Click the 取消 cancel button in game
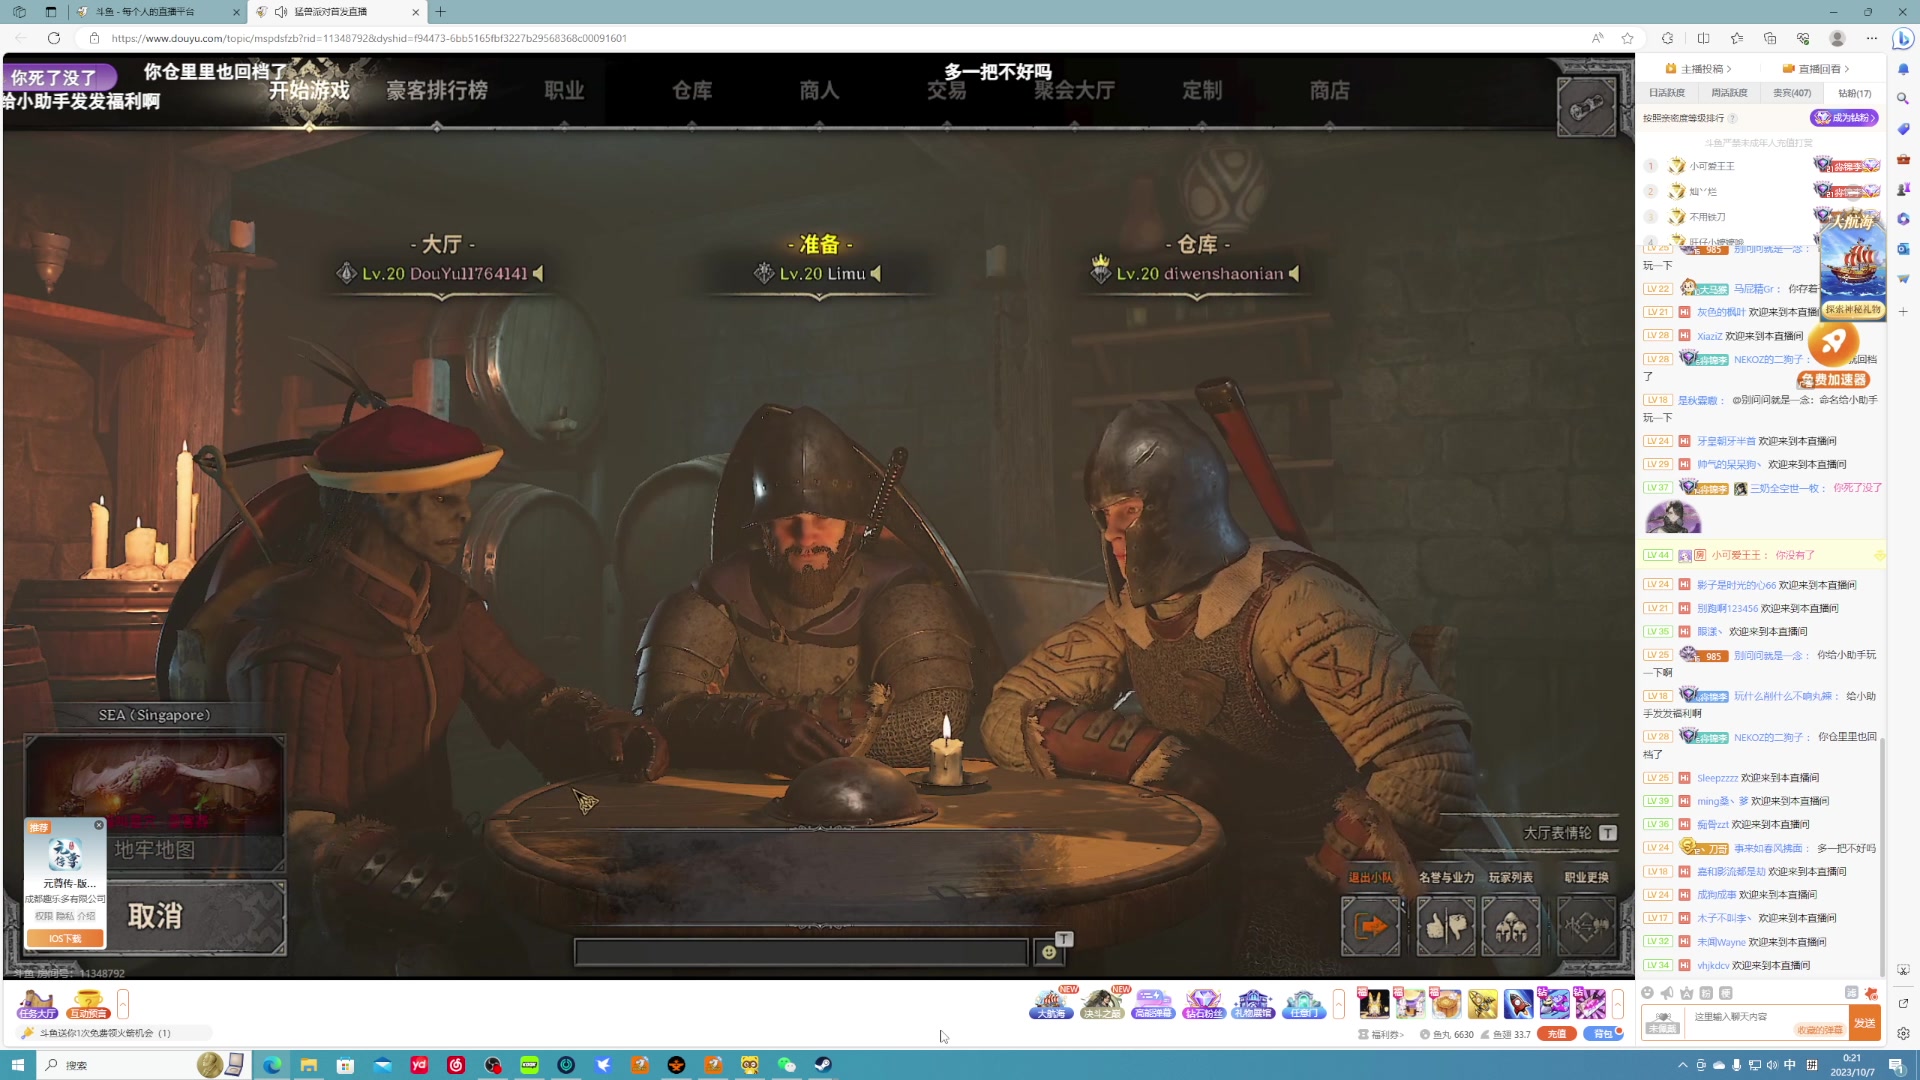The width and height of the screenshot is (1920, 1080). (x=156, y=916)
